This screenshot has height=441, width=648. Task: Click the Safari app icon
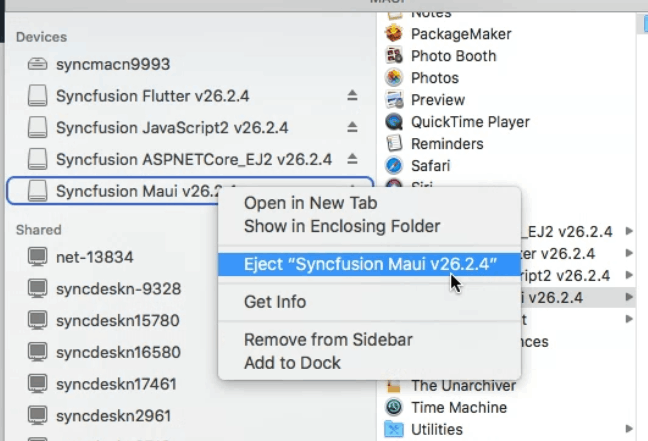point(394,165)
